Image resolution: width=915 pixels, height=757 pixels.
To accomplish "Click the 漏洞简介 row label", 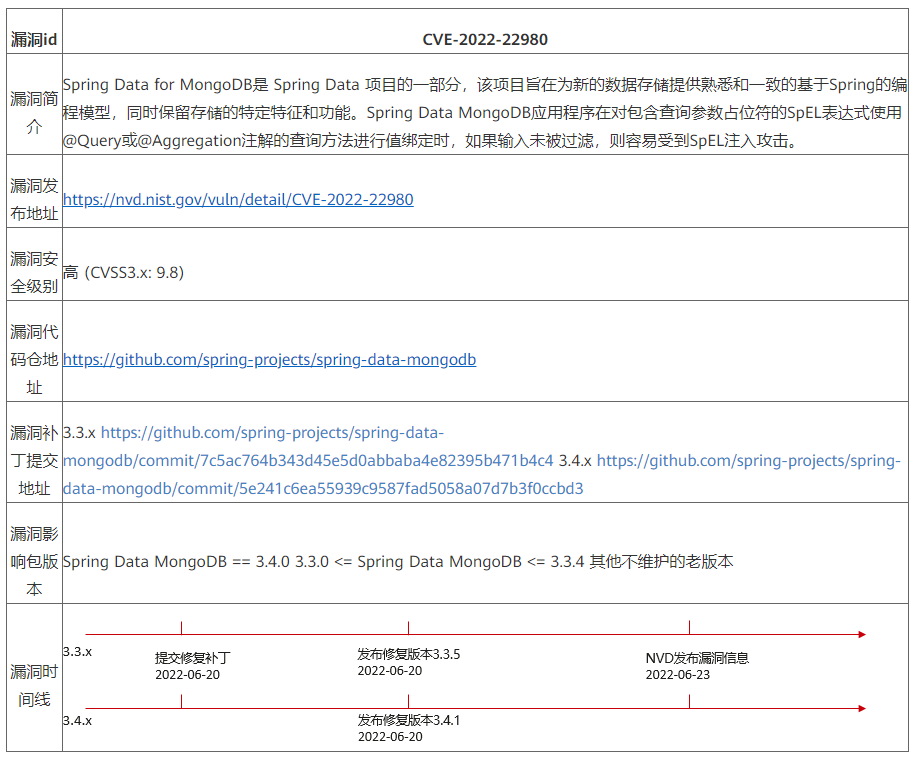I will tap(34, 112).
